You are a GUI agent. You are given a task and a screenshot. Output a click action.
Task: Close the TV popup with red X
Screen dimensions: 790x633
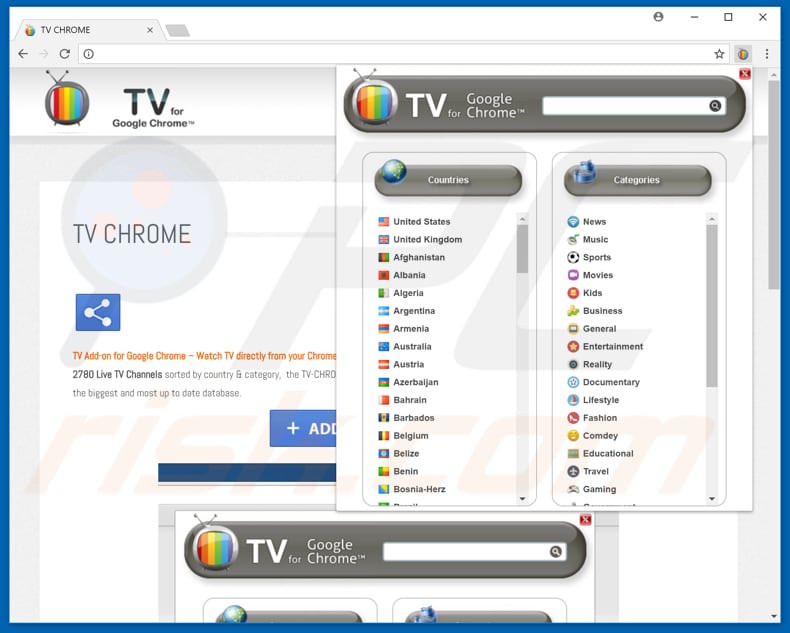pyautogui.click(x=745, y=74)
